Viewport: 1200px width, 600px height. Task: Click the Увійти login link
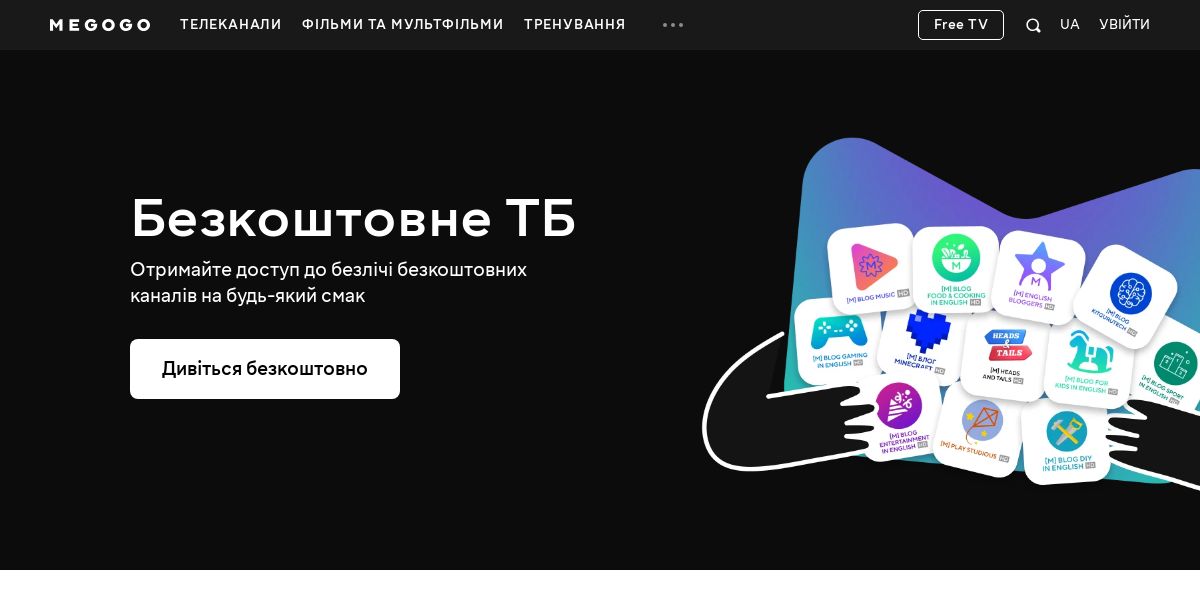click(x=1125, y=25)
